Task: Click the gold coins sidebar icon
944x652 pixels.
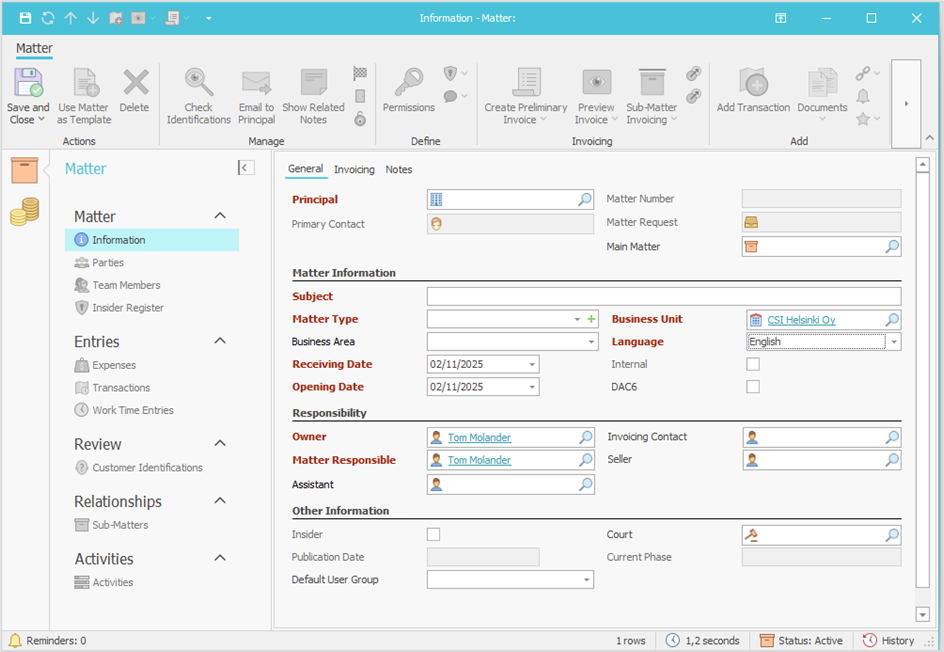Action: 25,211
